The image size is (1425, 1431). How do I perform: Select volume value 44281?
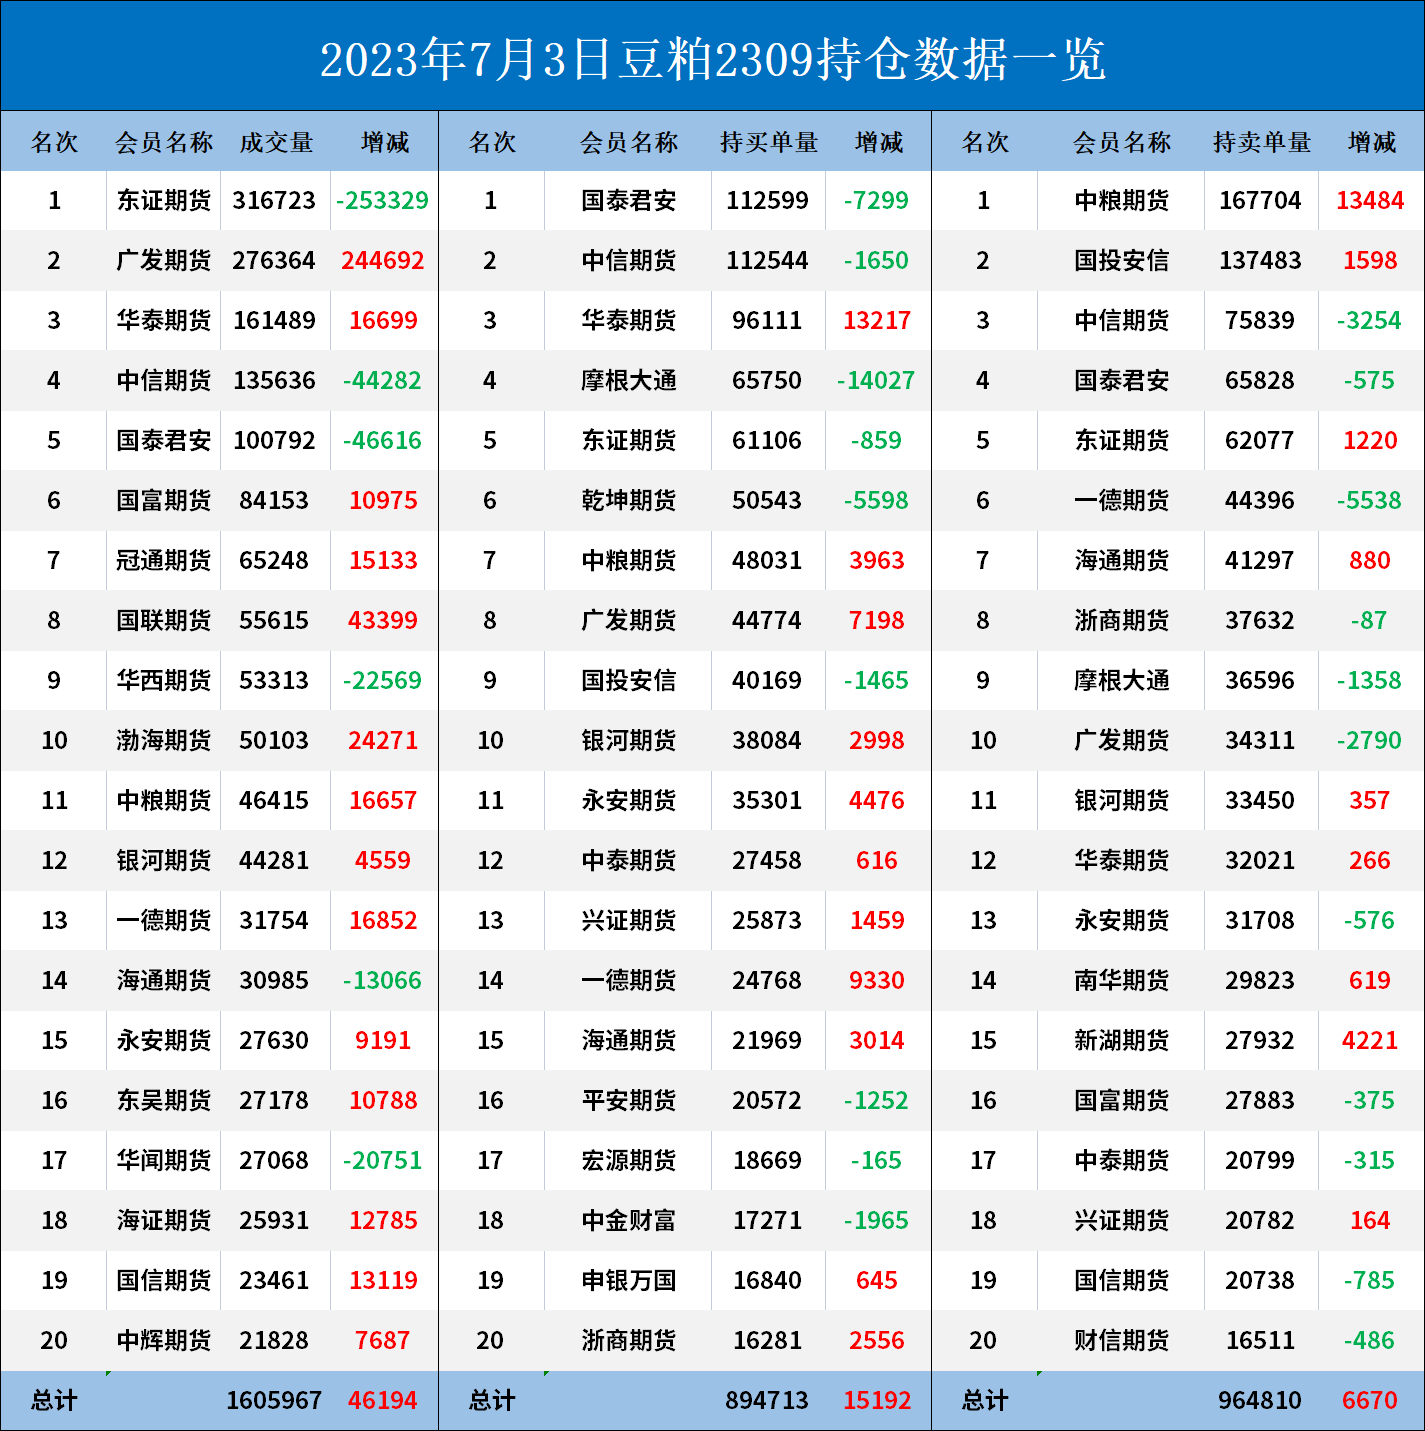click(x=274, y=861)
